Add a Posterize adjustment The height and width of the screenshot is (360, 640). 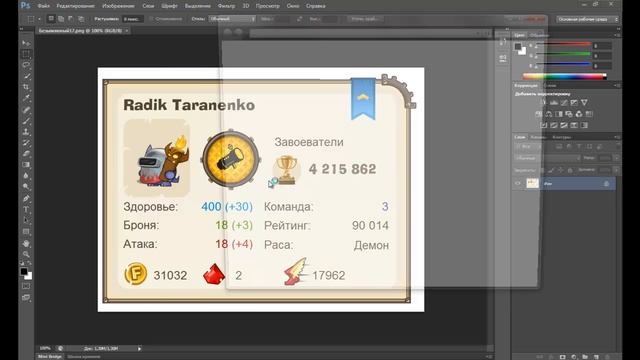(x=554, y=125)
